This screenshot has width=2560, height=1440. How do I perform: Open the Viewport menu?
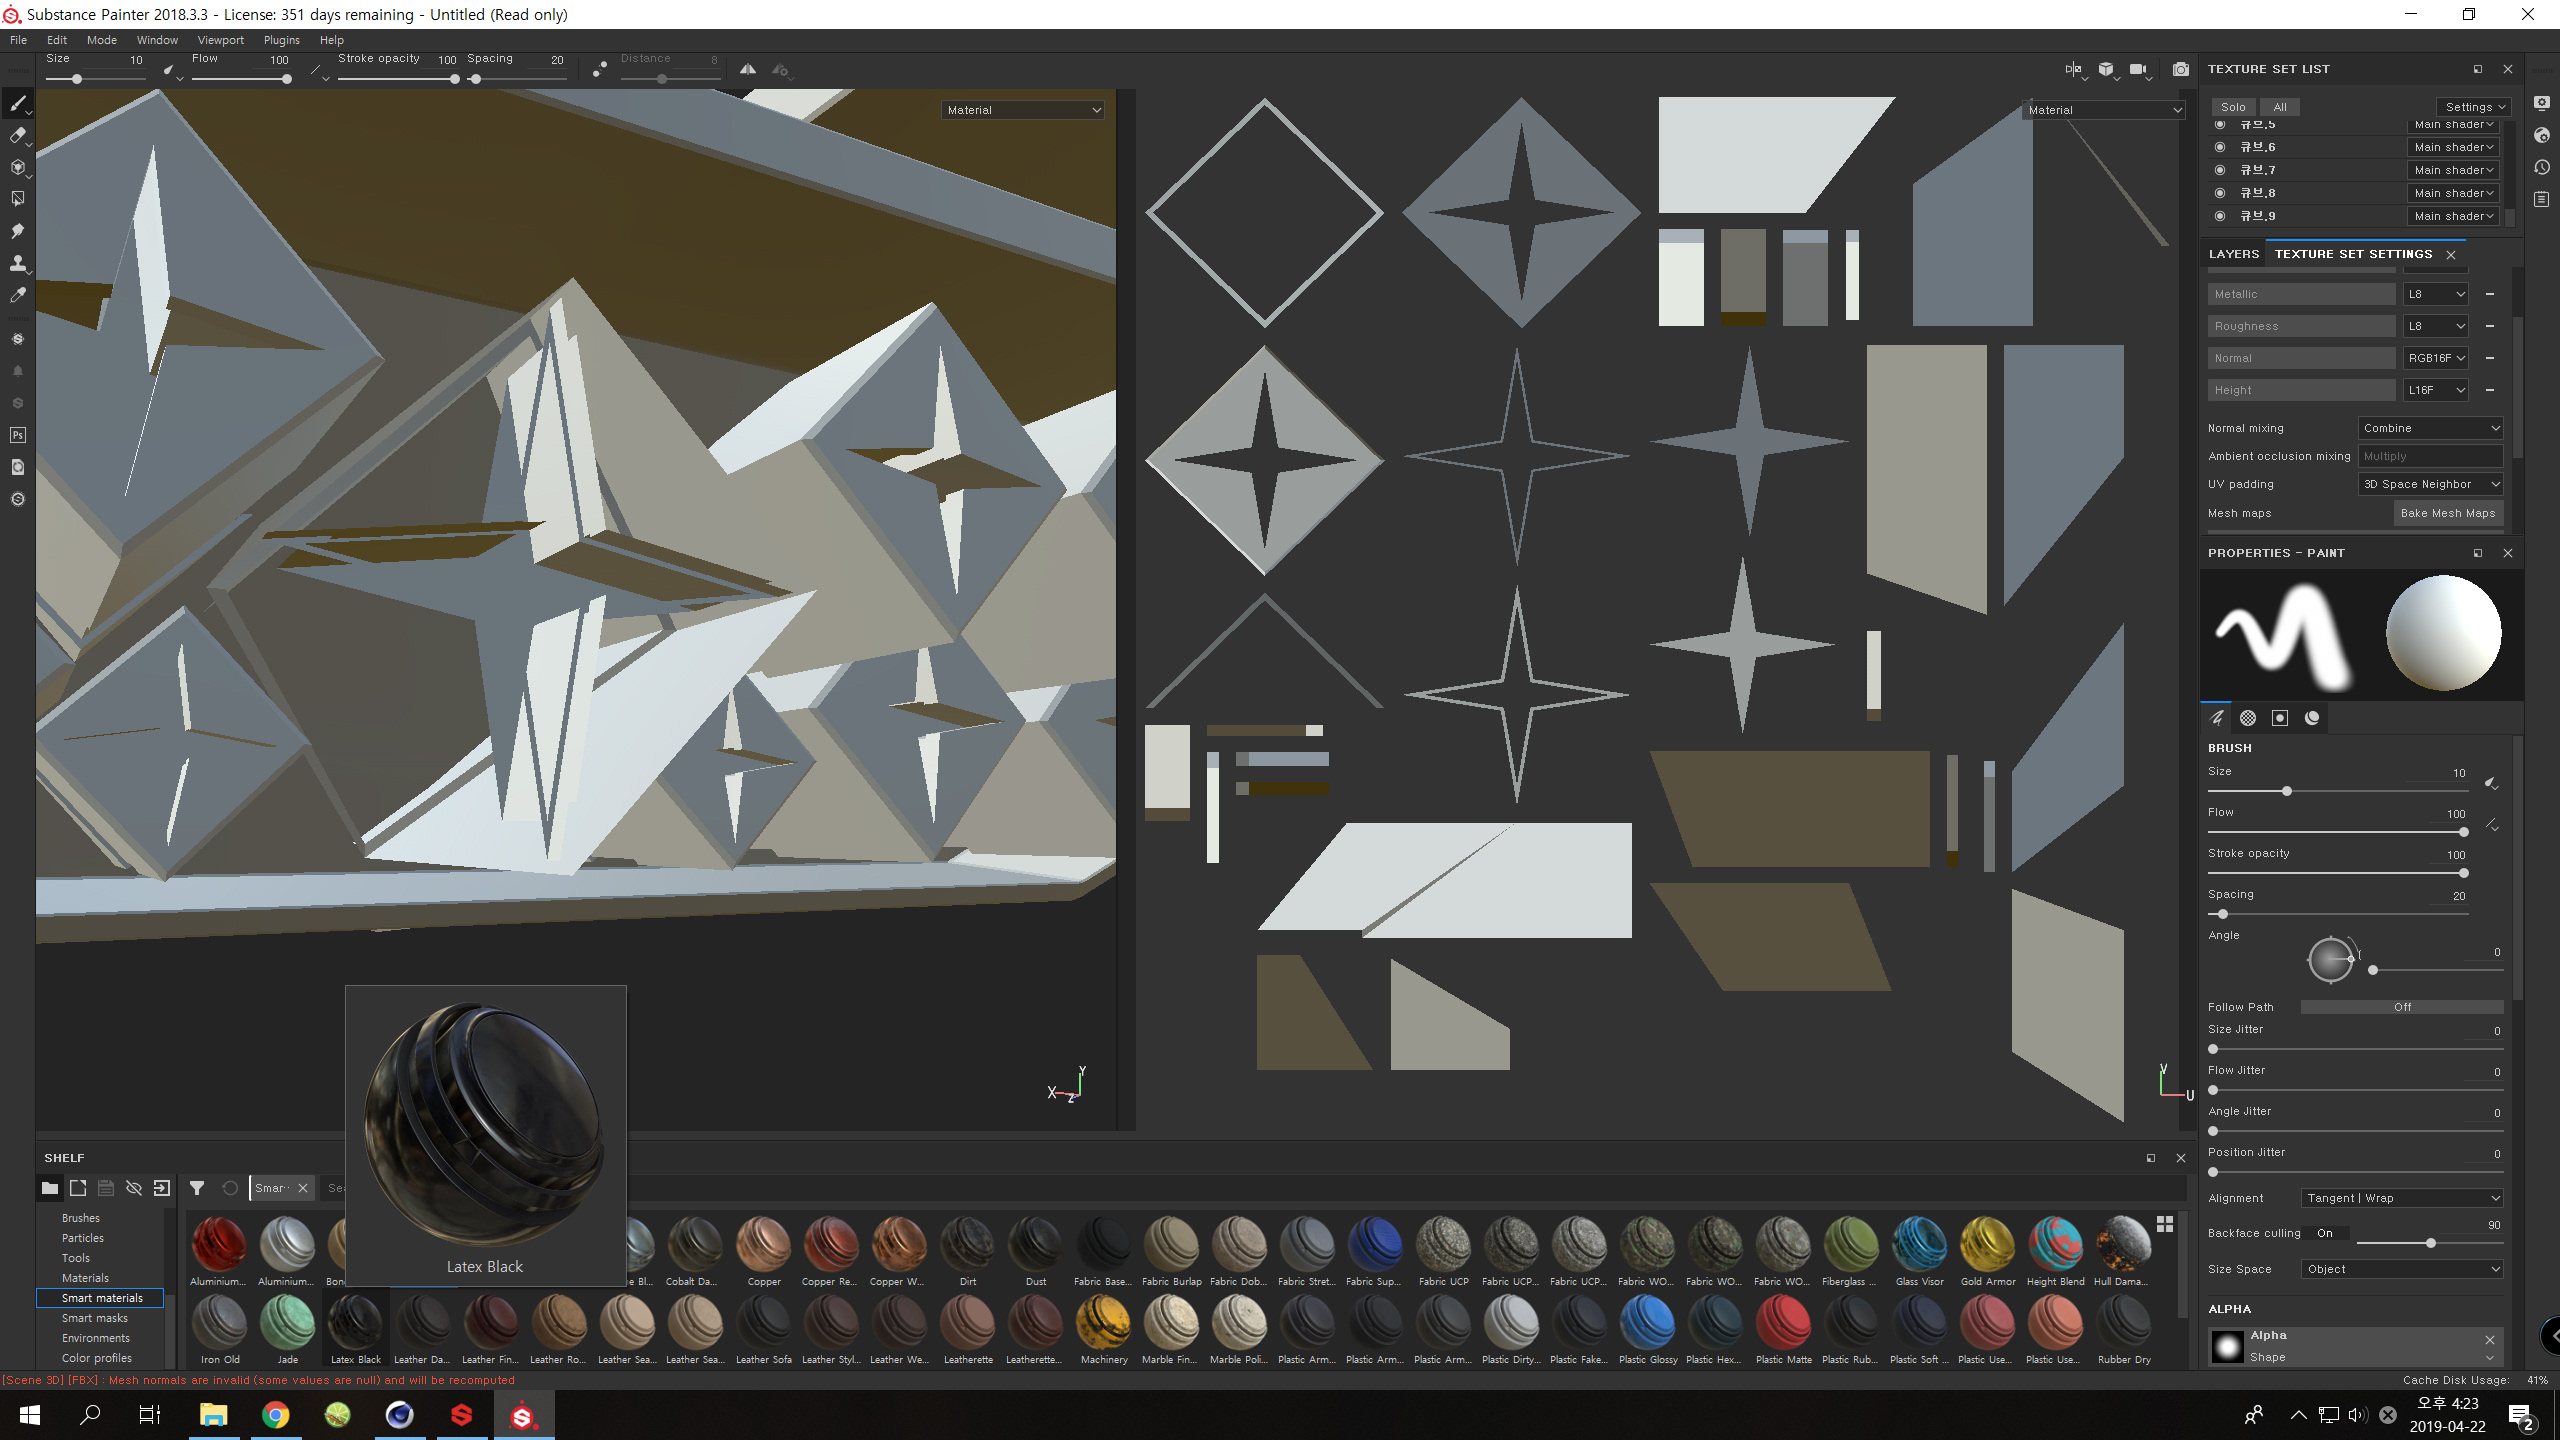click(x=220, y=40)
